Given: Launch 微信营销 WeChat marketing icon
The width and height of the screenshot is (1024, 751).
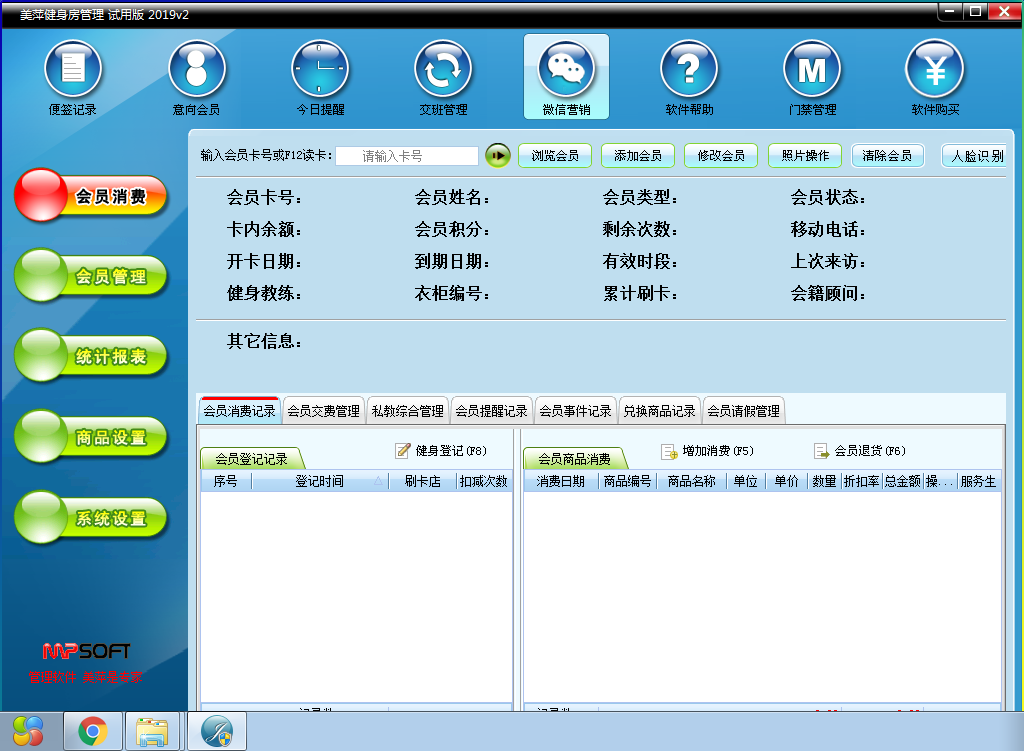Looking at the screenshot, I should point(566,70).
